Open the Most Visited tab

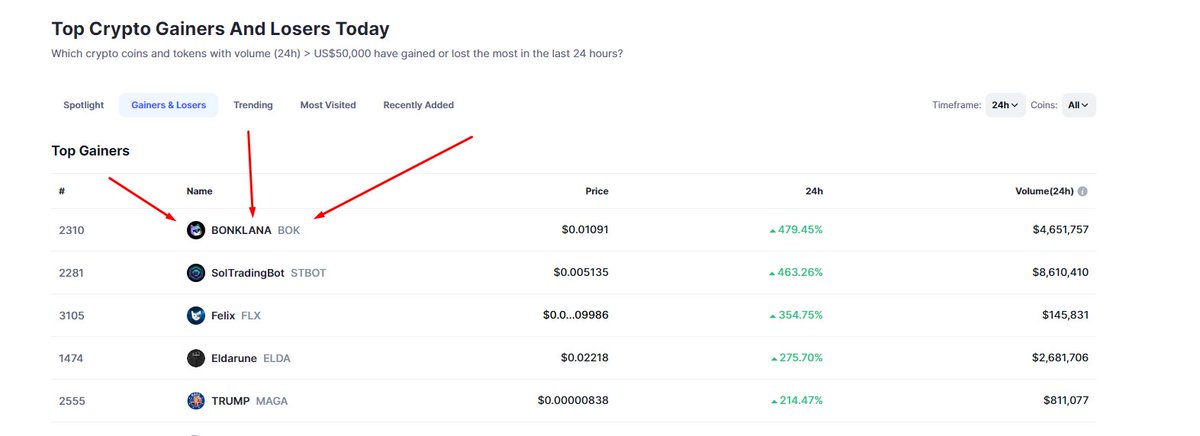click(x=328, y=105)
